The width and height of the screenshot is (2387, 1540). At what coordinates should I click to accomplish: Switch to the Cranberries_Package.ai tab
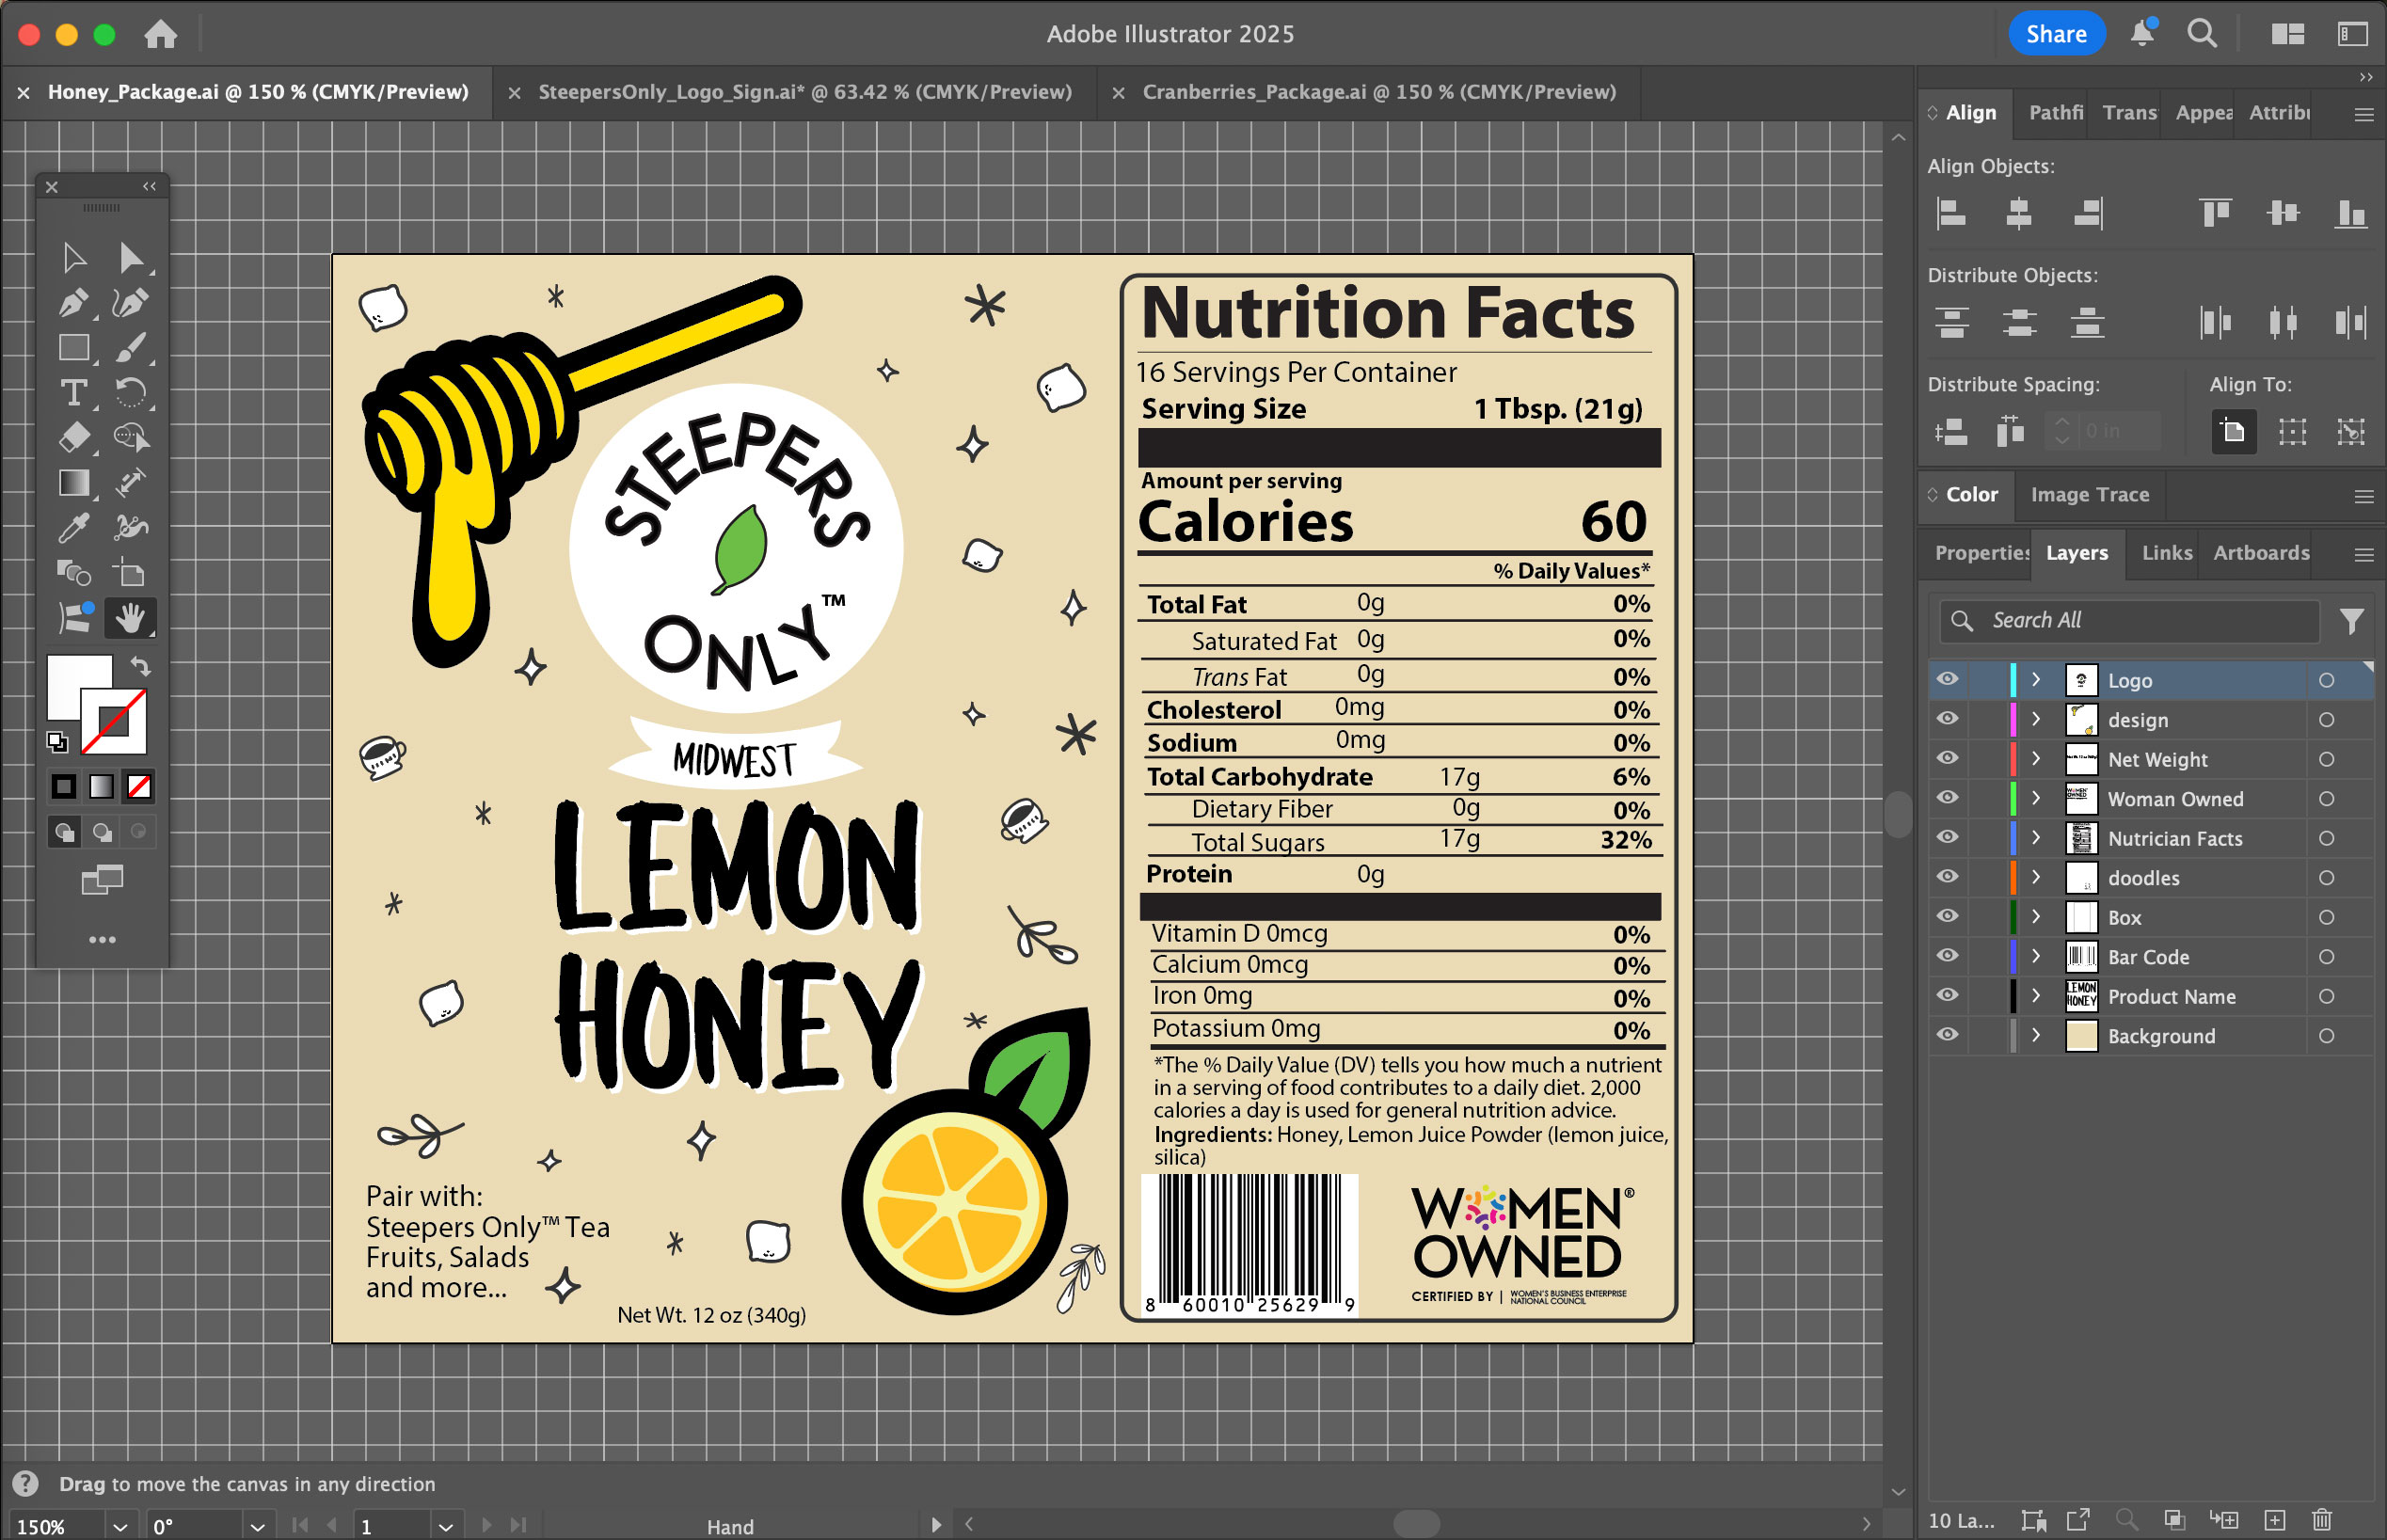[1378, 92]
